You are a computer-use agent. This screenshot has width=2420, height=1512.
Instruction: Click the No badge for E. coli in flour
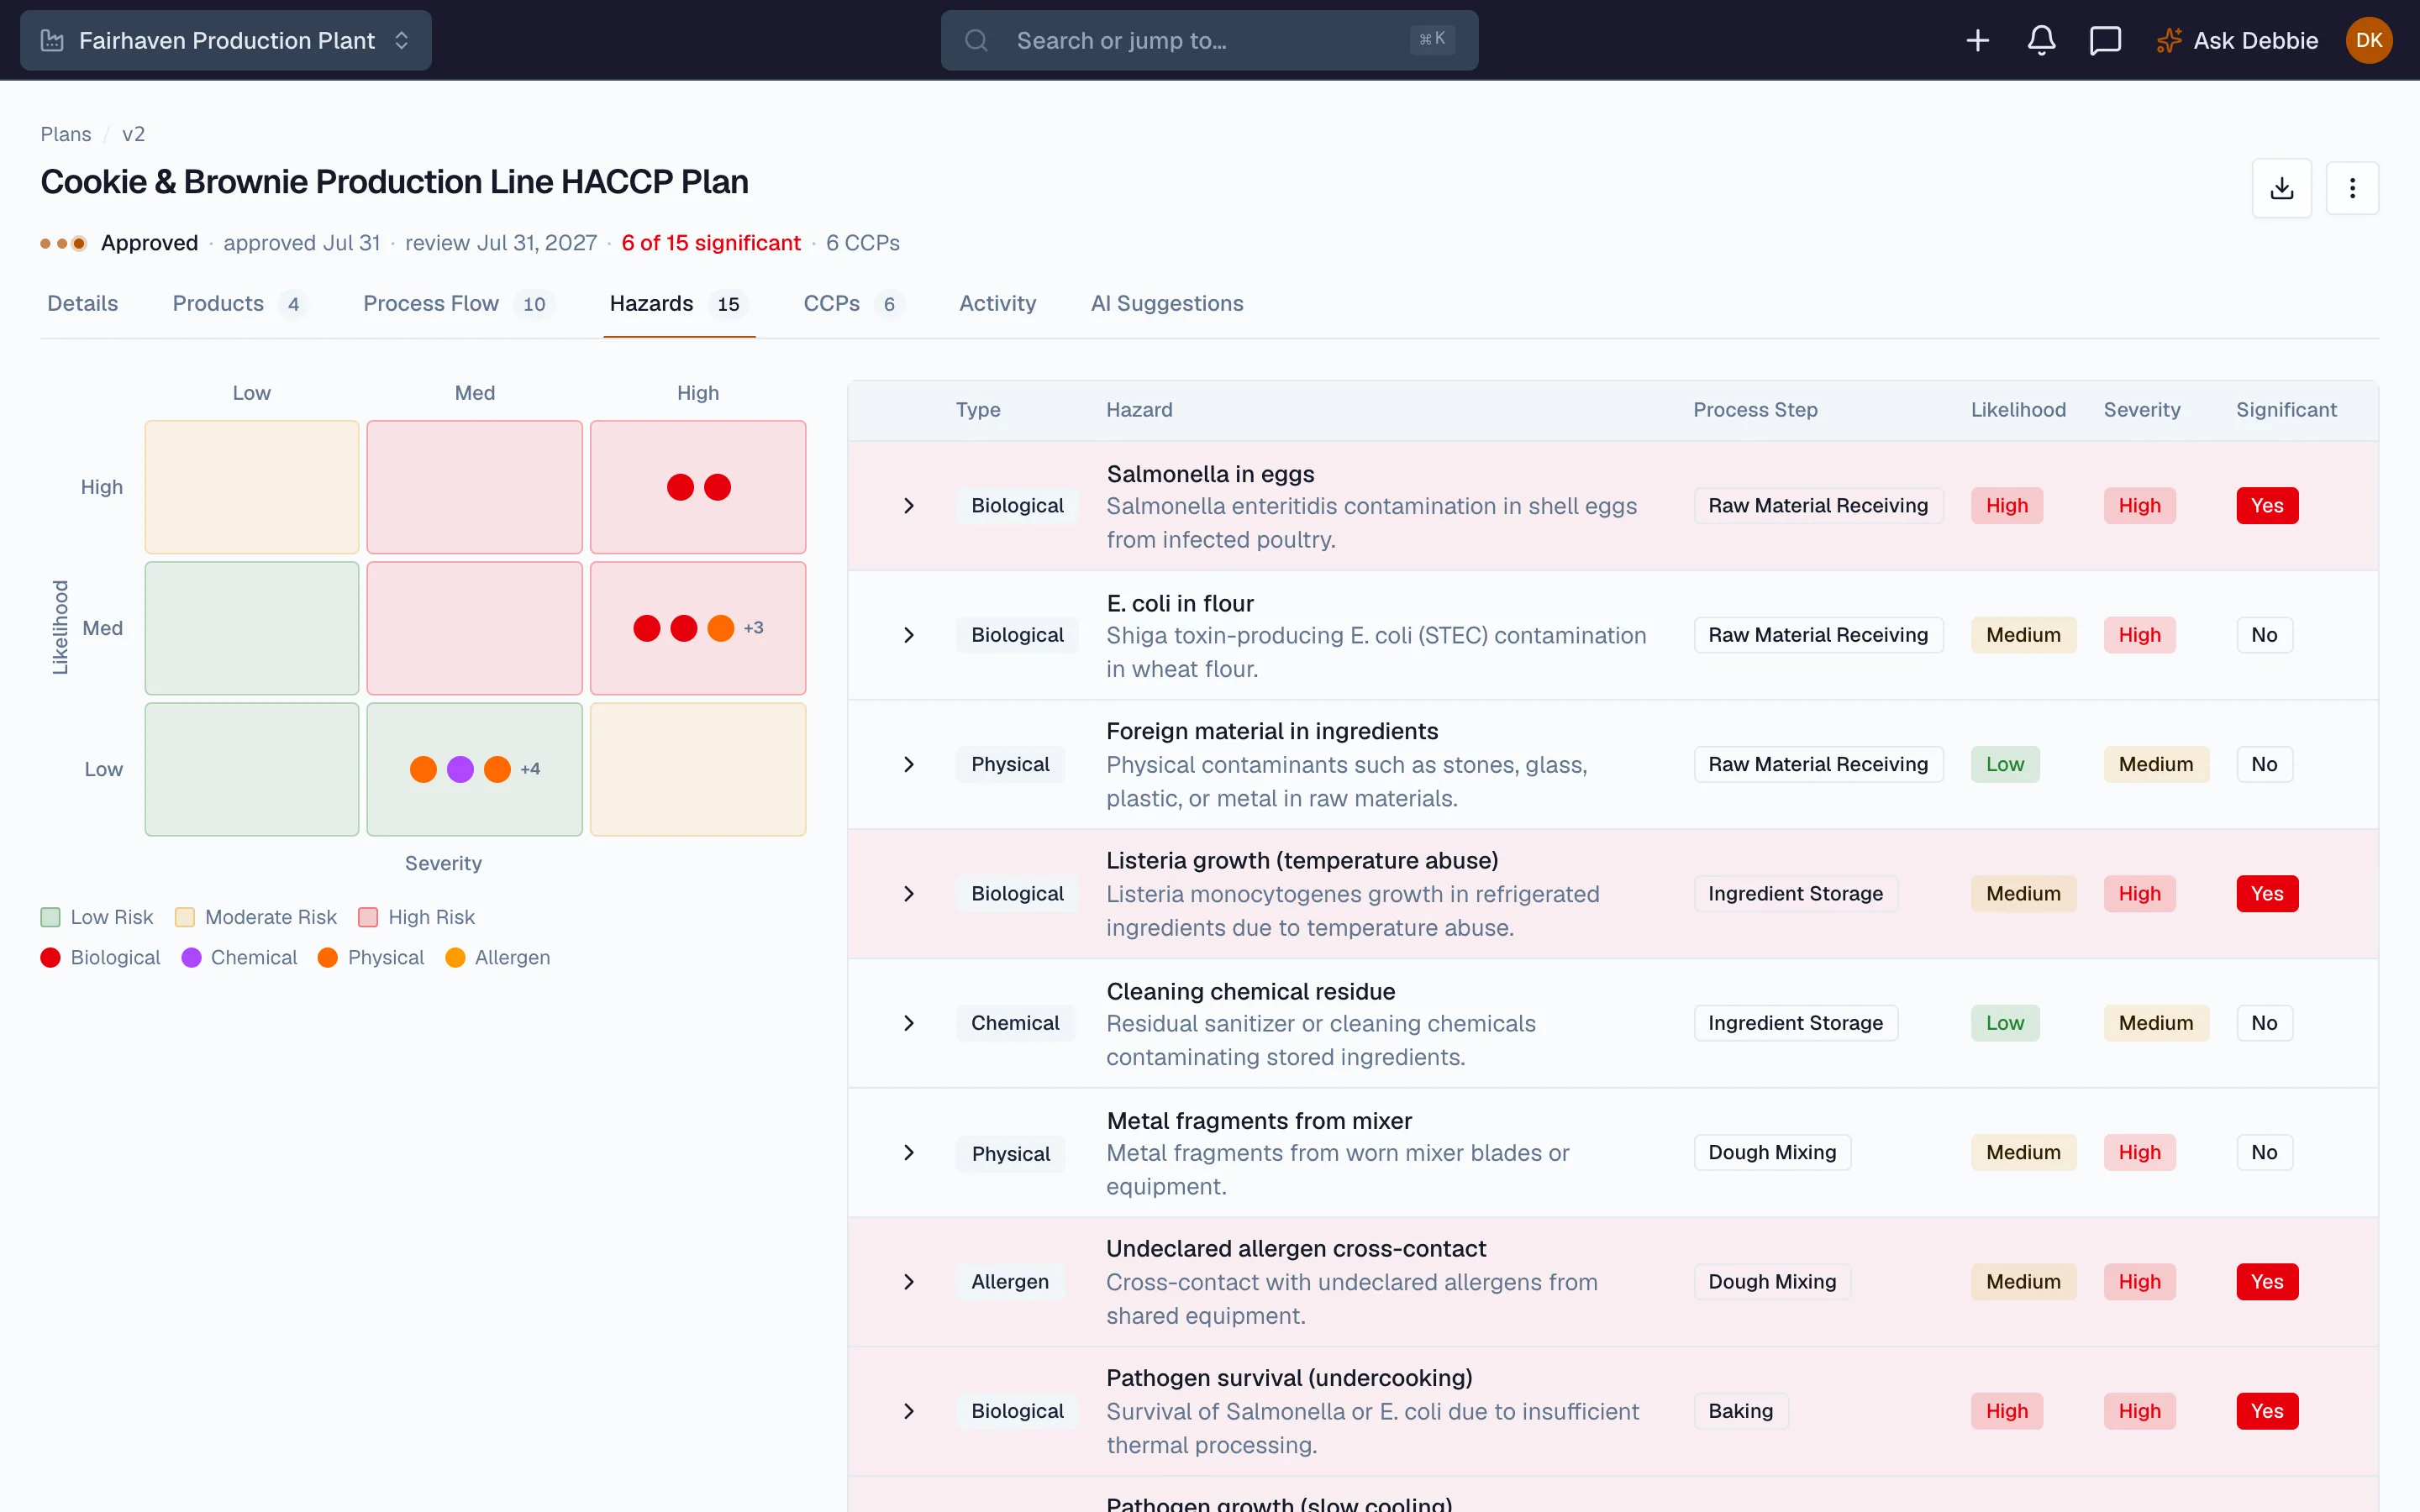pyautogui.click(x=2264, y=635)
